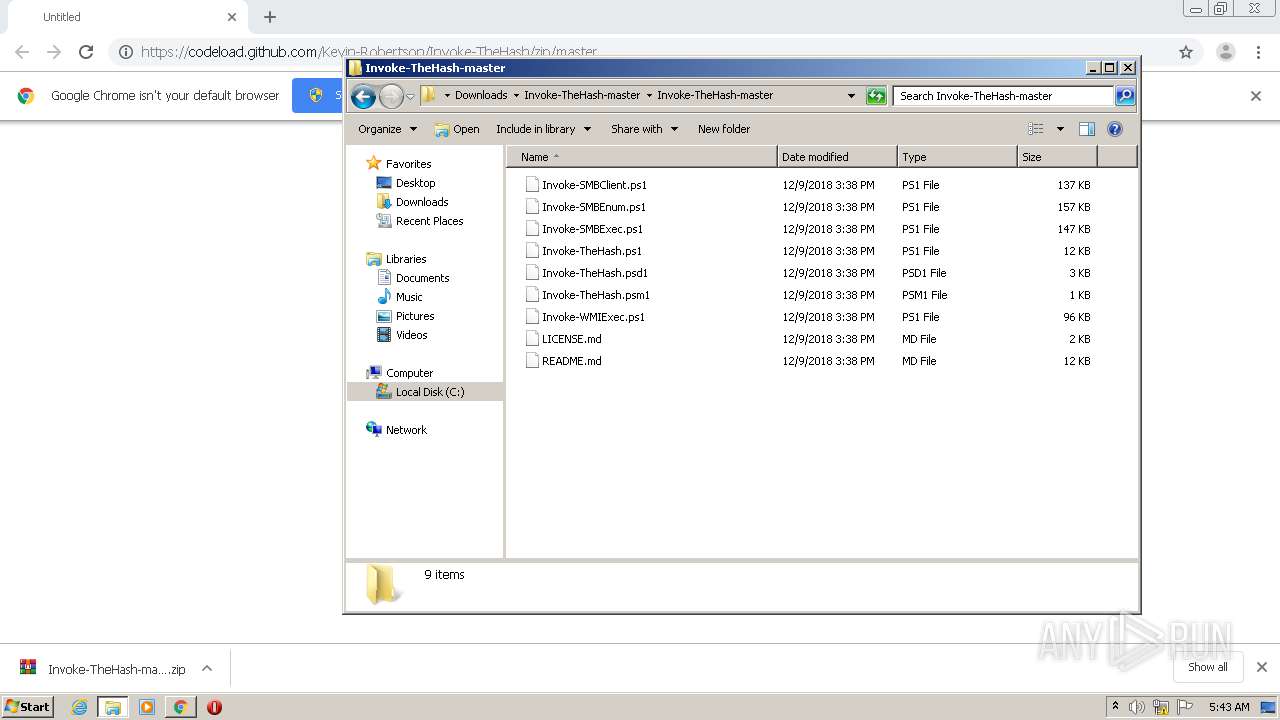Open Chrome three-dot menu

pos(1259,52)
